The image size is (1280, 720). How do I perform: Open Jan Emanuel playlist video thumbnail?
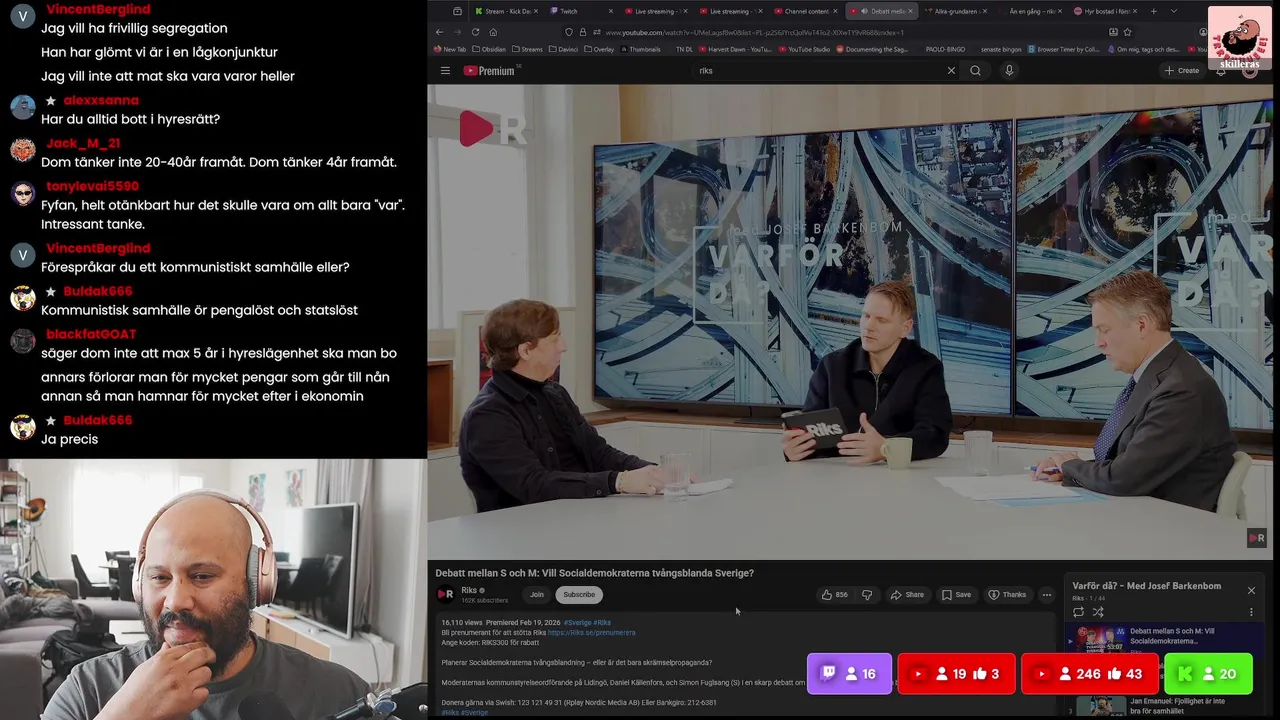point(1101,706)
